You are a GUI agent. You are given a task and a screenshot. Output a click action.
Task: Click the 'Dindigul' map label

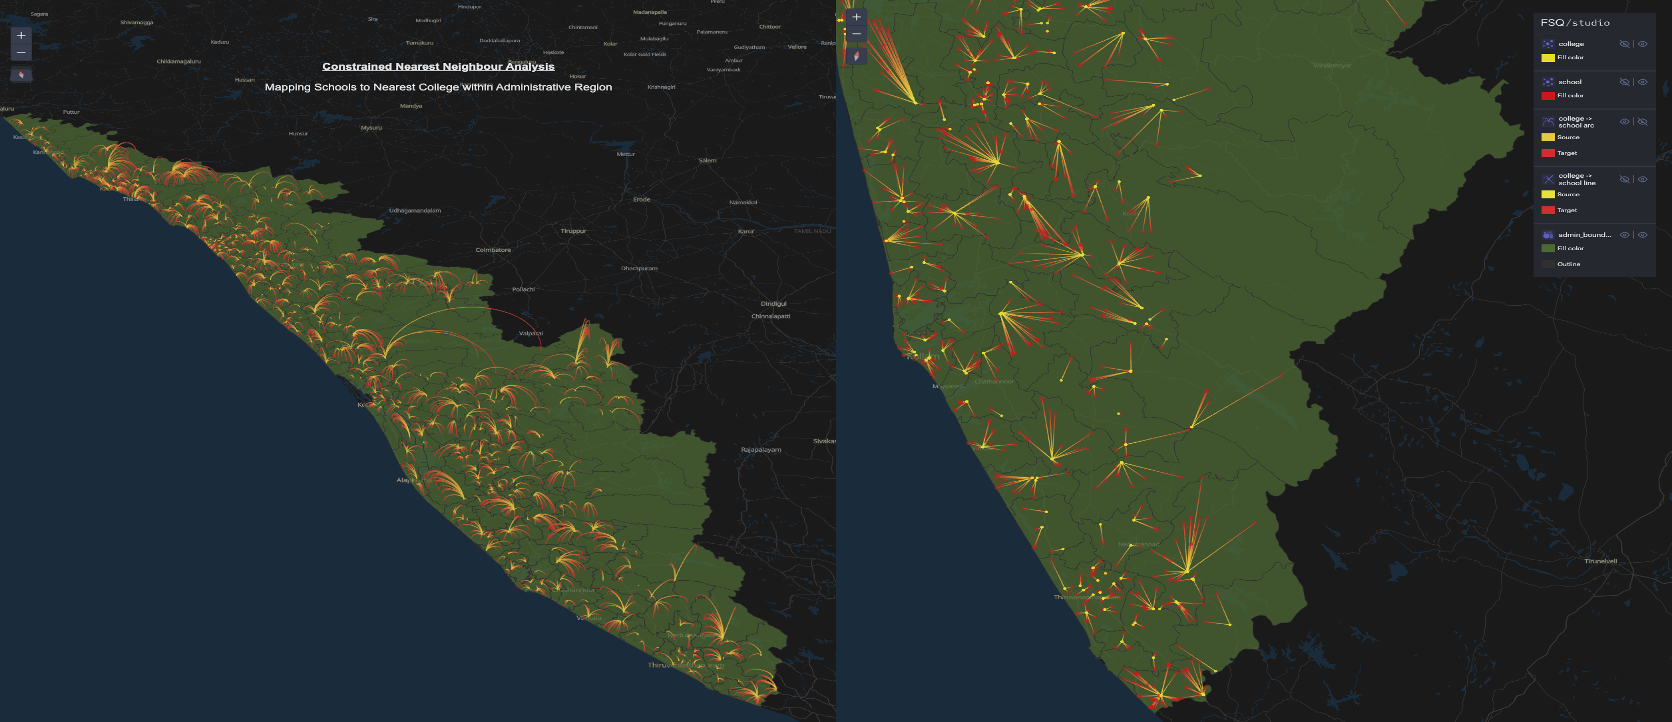coord(773,304)
